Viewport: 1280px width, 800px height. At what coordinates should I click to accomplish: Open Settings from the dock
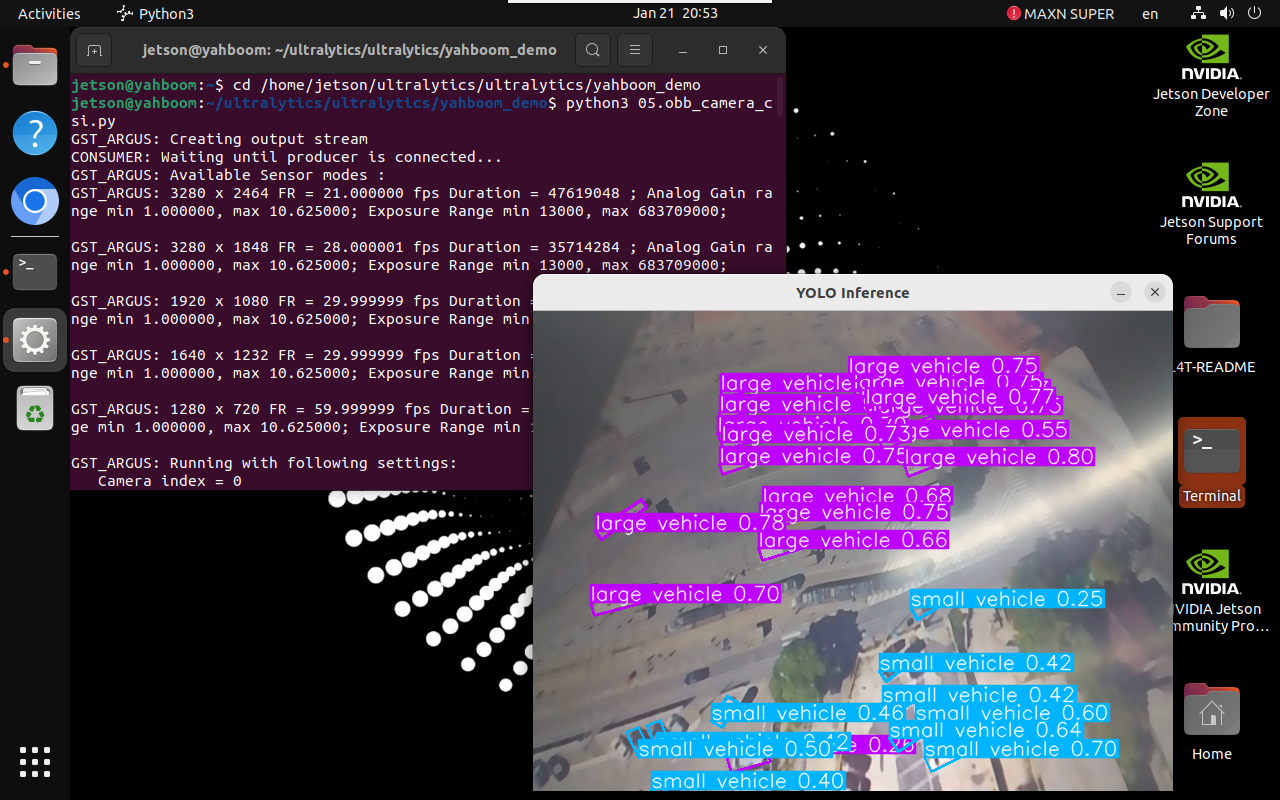(35, 340)
